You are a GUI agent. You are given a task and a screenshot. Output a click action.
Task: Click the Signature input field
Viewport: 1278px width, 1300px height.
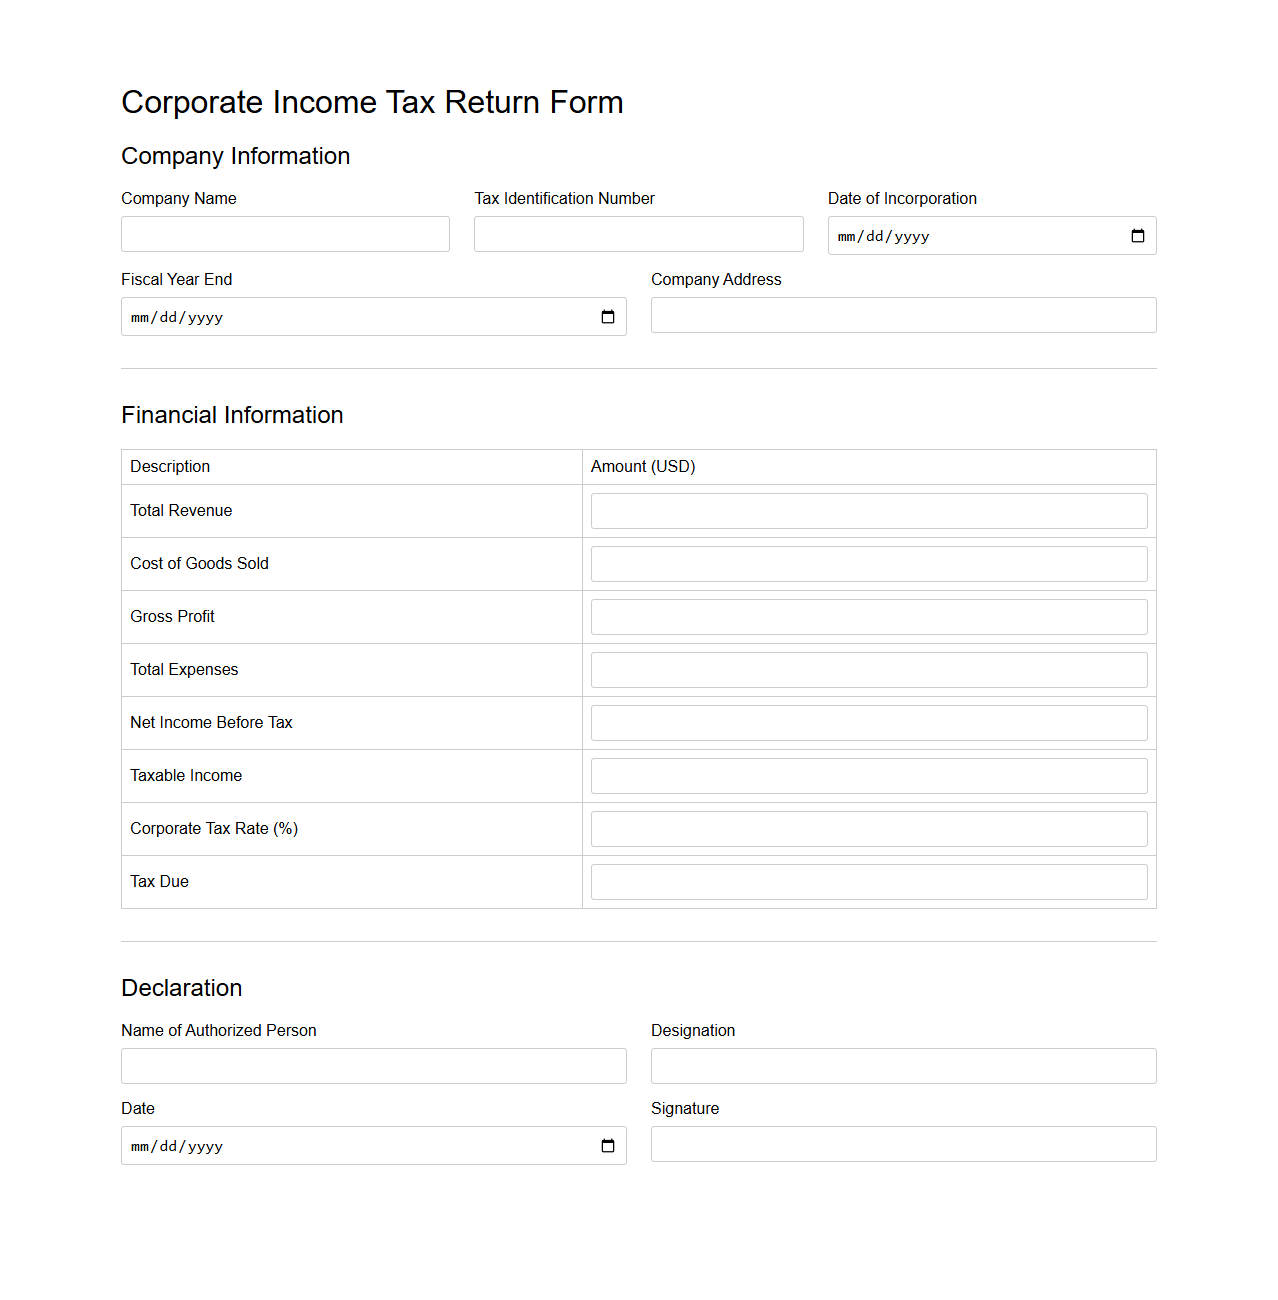click(x=902, y=1143)
